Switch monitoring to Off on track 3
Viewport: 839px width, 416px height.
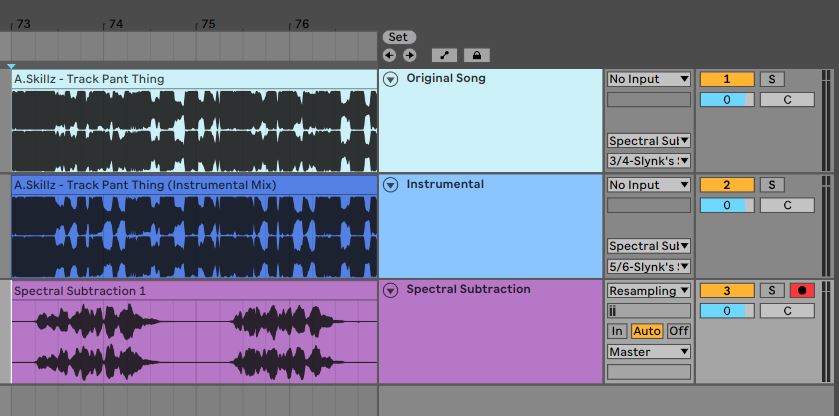pyautogui.click(x=679, y=331)
